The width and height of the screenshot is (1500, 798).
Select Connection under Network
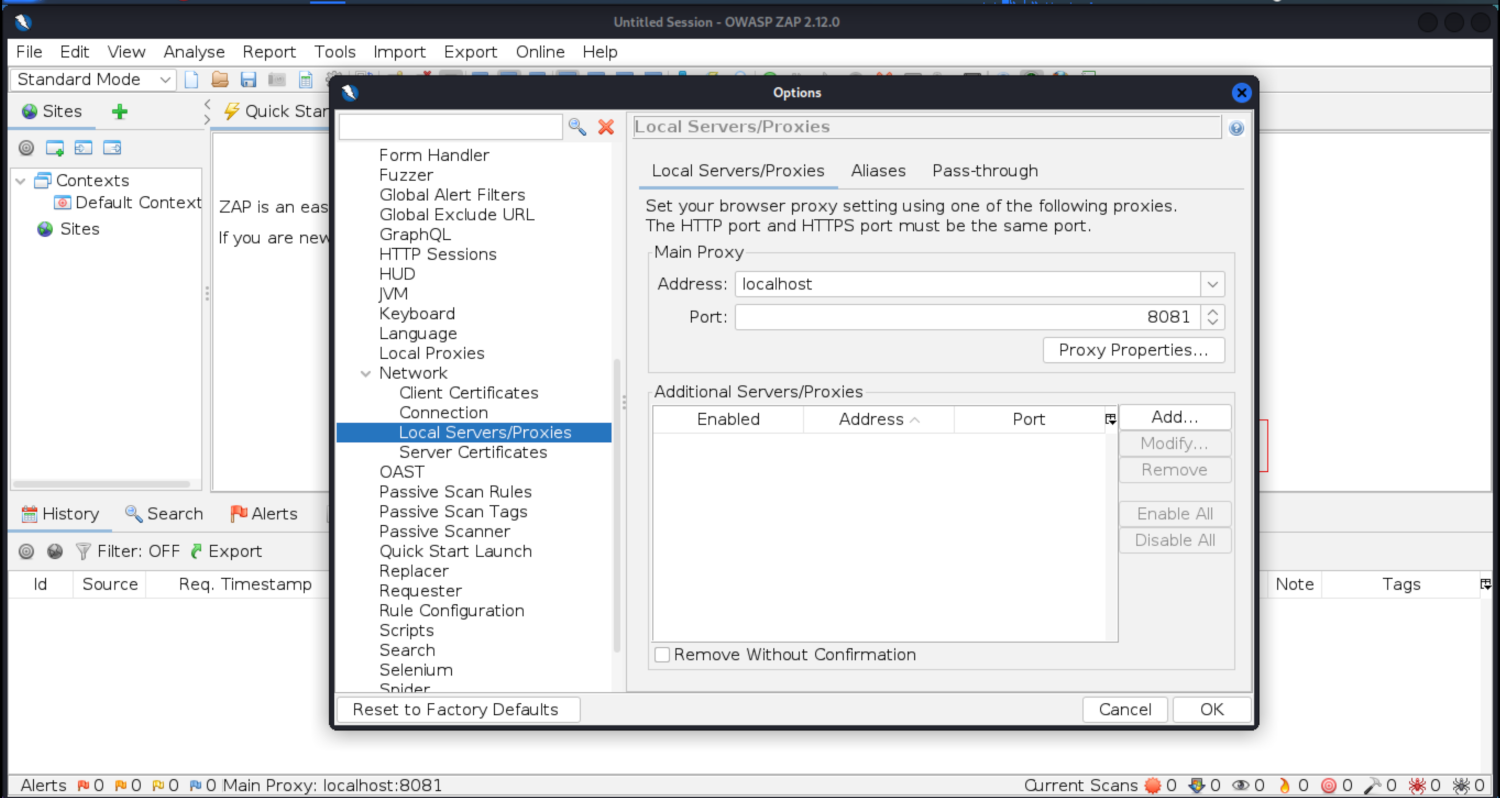[x=443, y=413]
